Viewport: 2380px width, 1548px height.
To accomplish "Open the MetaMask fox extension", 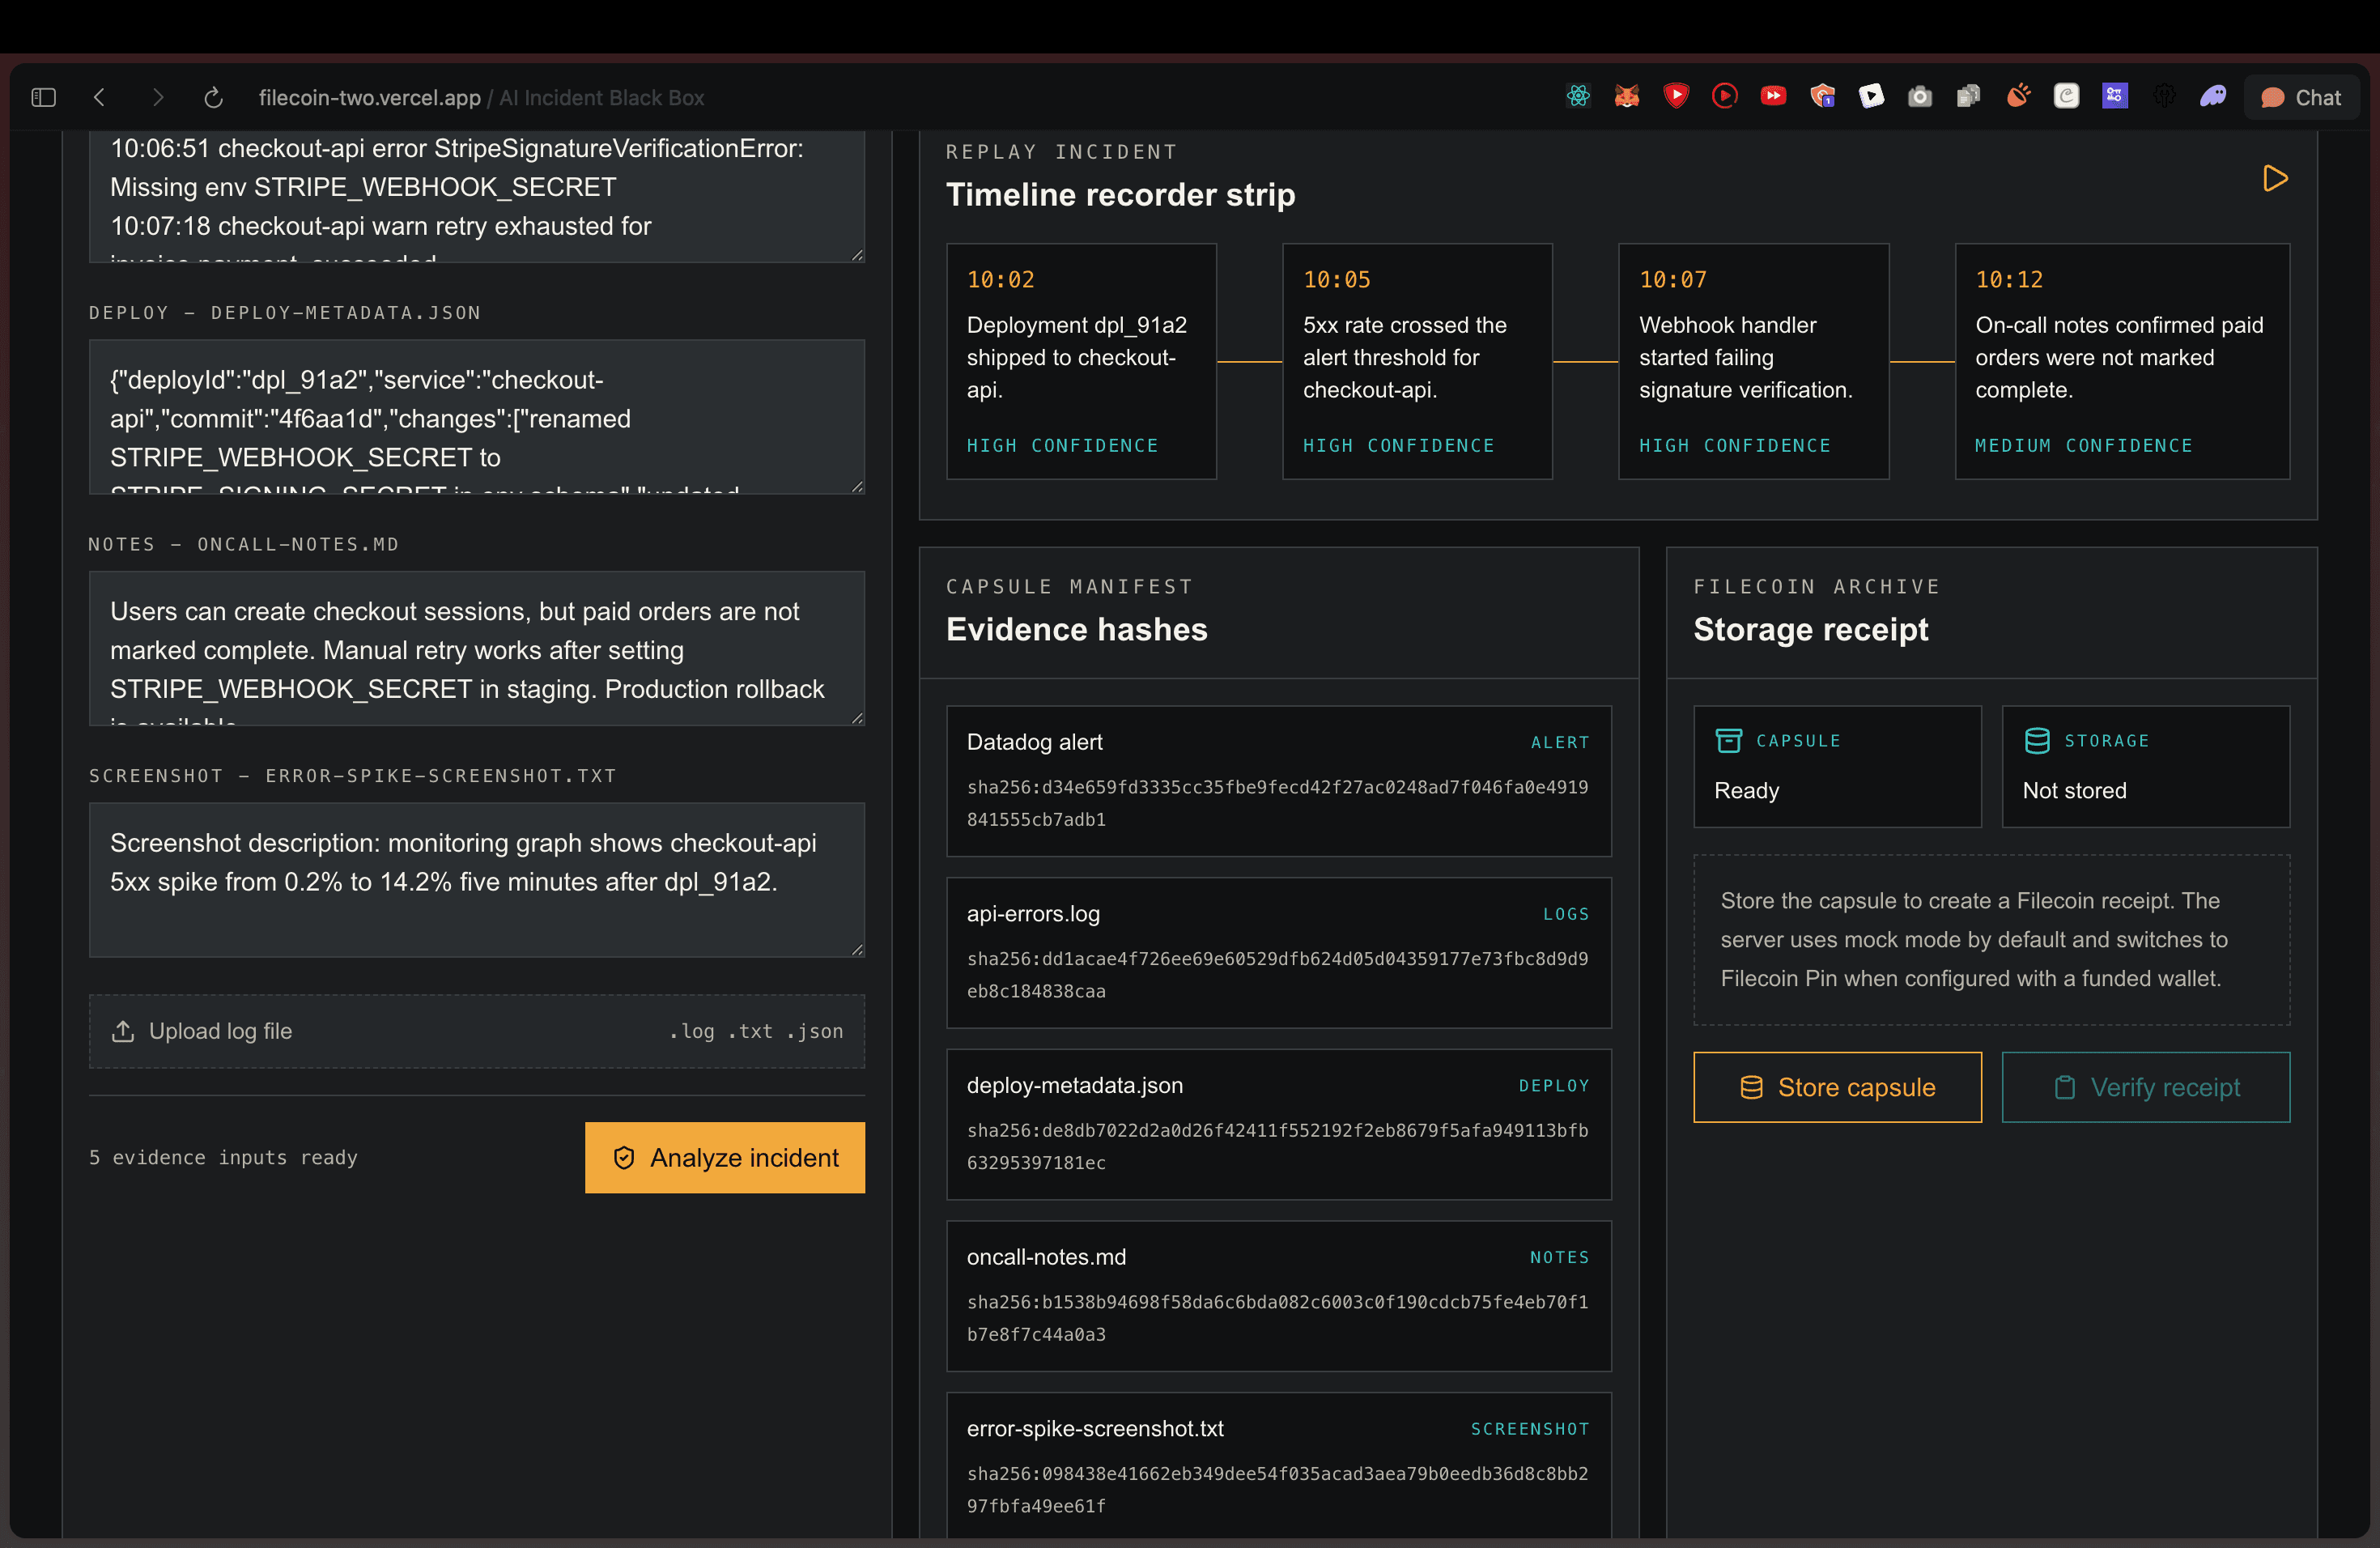I will click(1627, 96).
